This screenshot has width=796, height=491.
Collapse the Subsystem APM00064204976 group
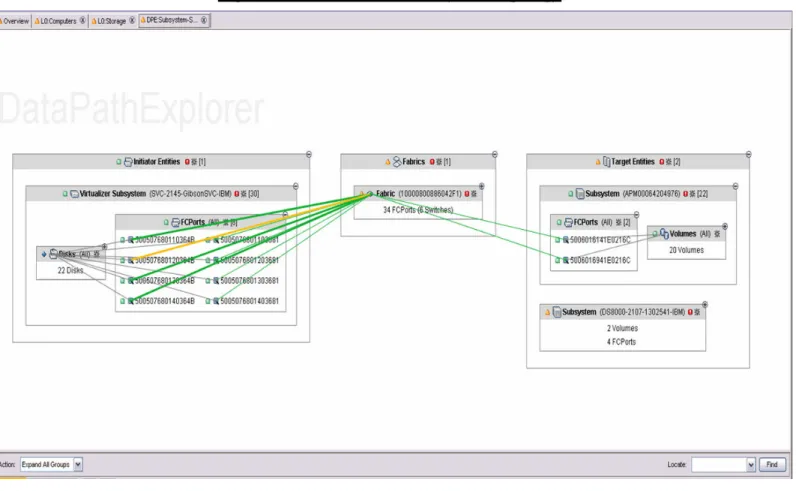tap(735, 186)
